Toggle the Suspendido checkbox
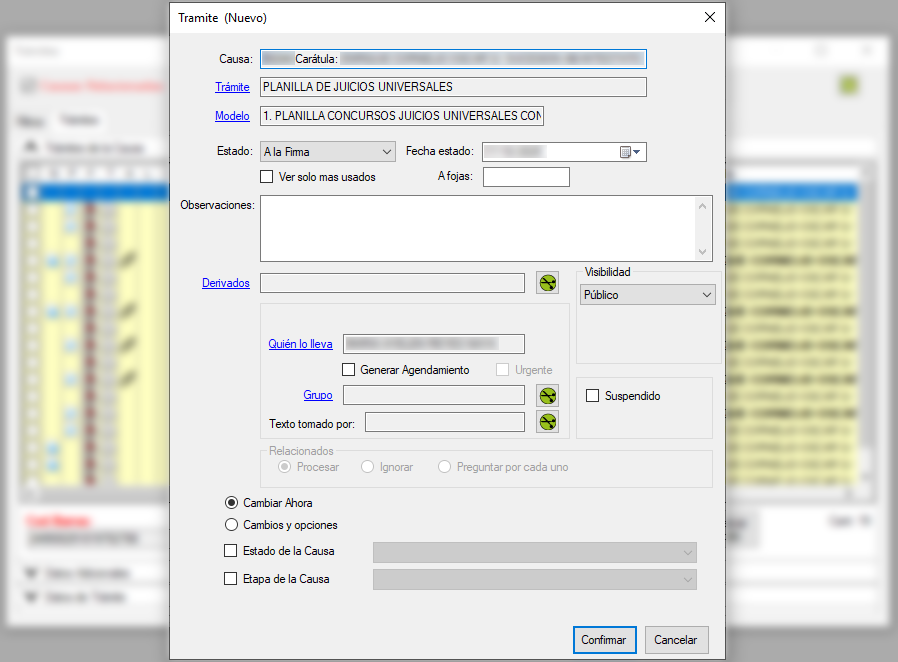The width and height of the screenshot is (898, 662). (593, 396)
